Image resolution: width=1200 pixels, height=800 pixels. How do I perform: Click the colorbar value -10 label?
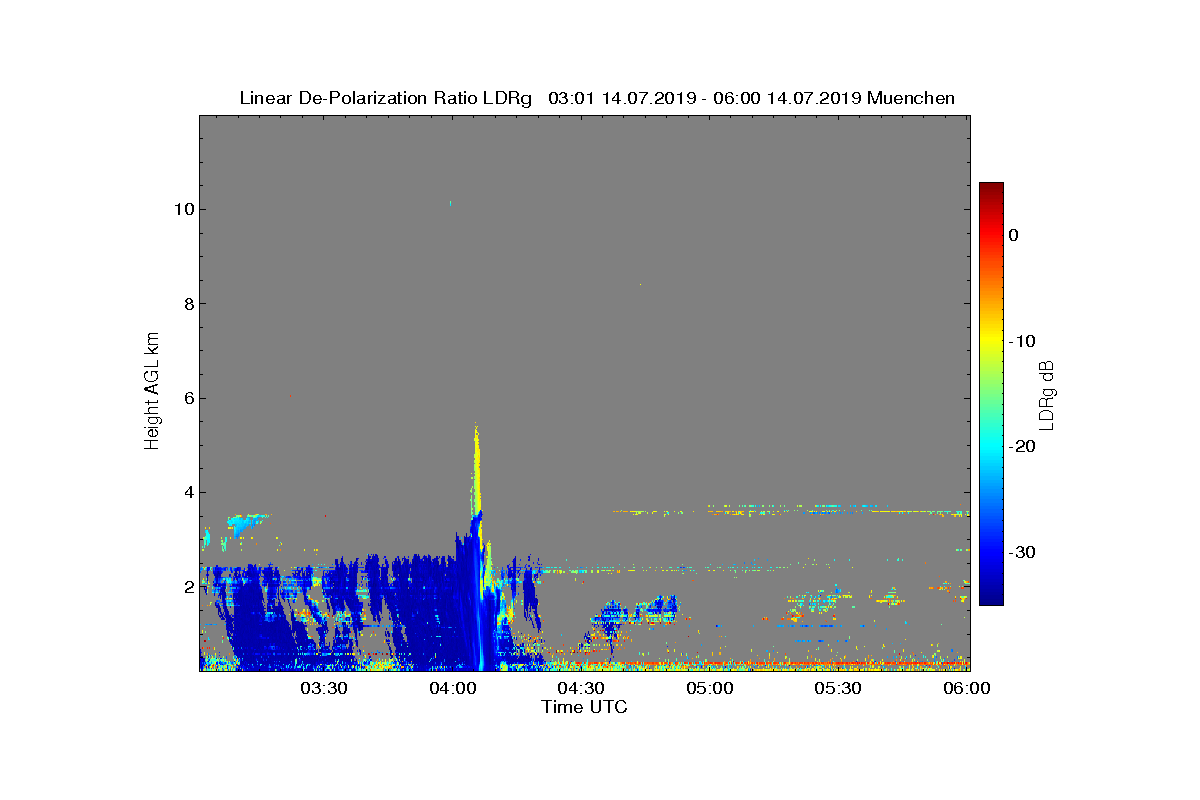click(x=1021, y=341)
